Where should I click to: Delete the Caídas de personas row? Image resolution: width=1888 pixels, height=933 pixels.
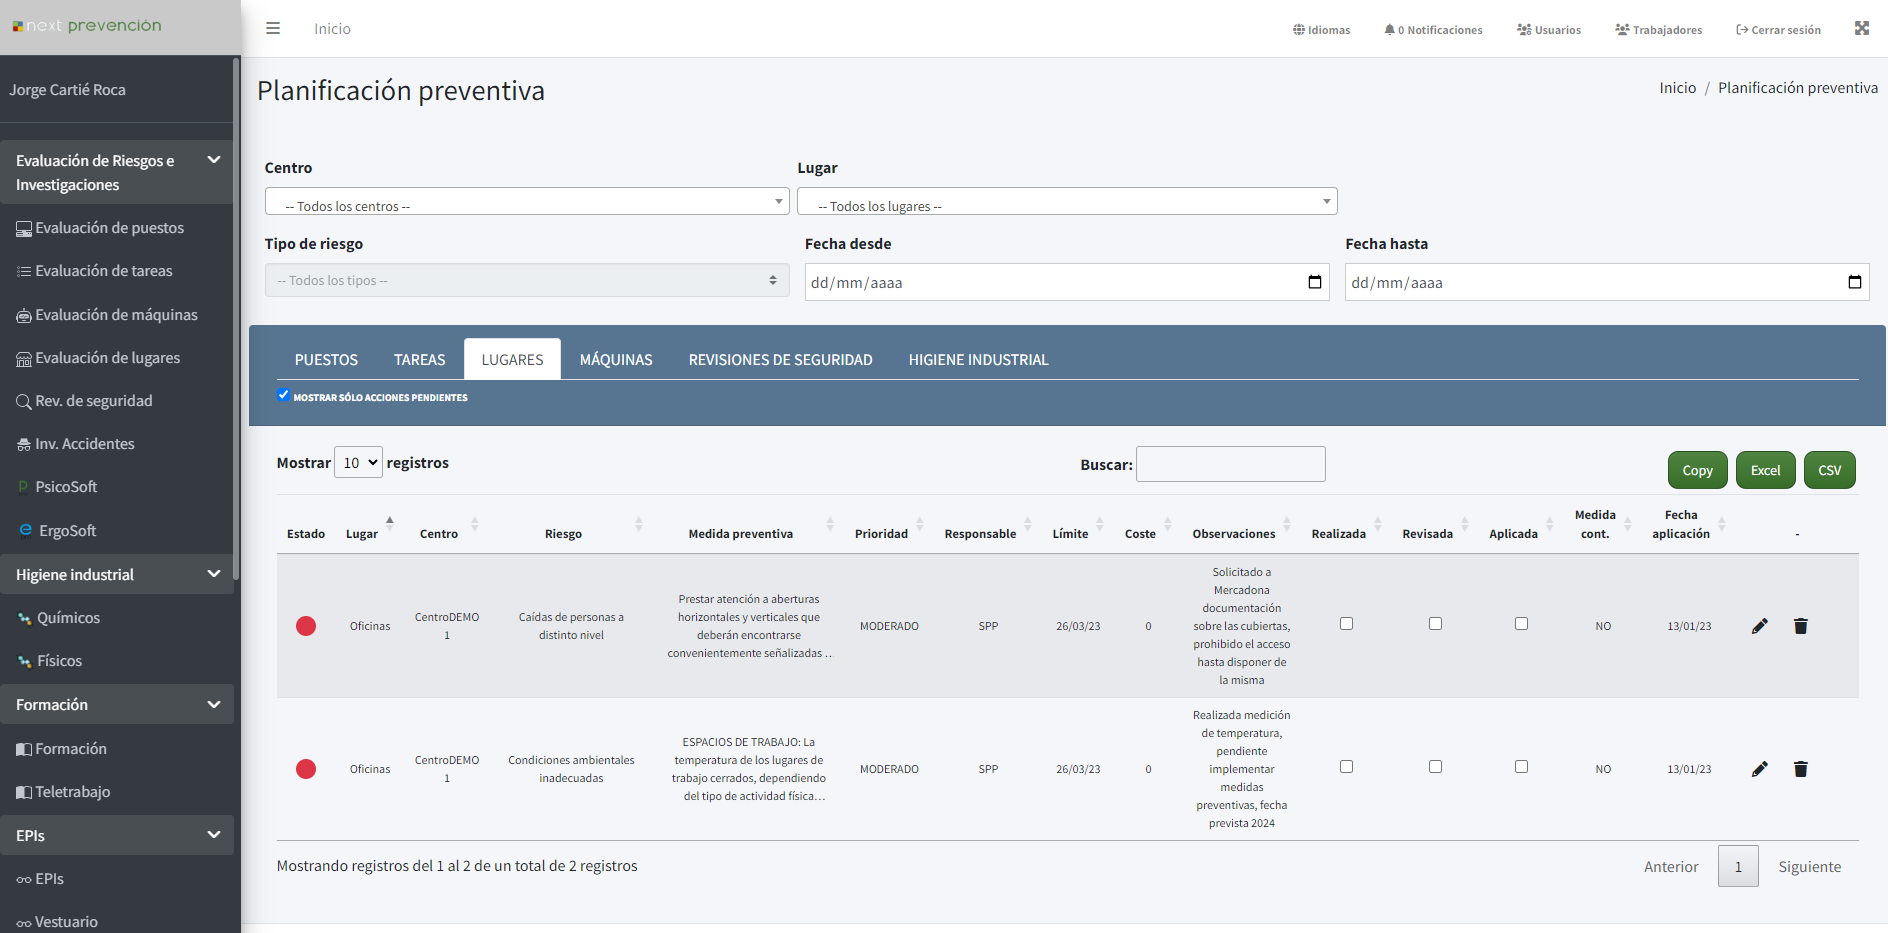(x=1801, y=626)
